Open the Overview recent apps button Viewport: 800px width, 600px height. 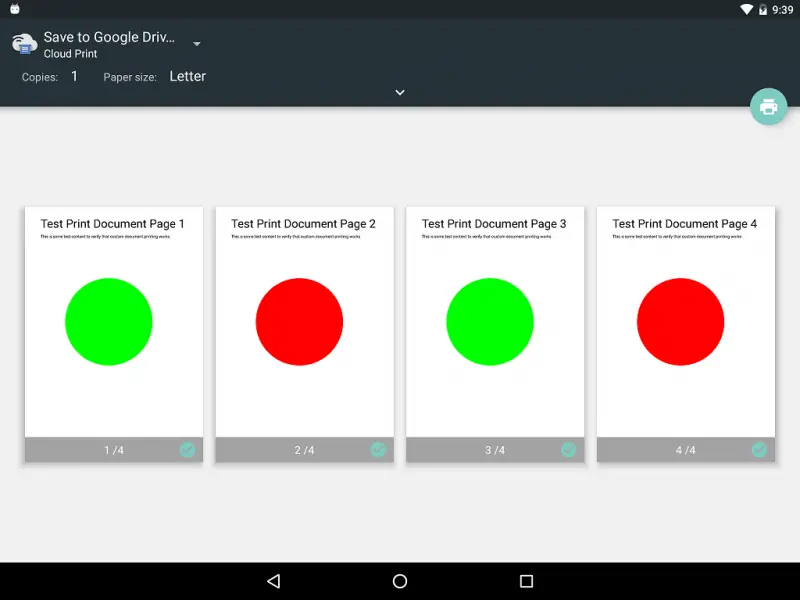(x=526, y=581)
